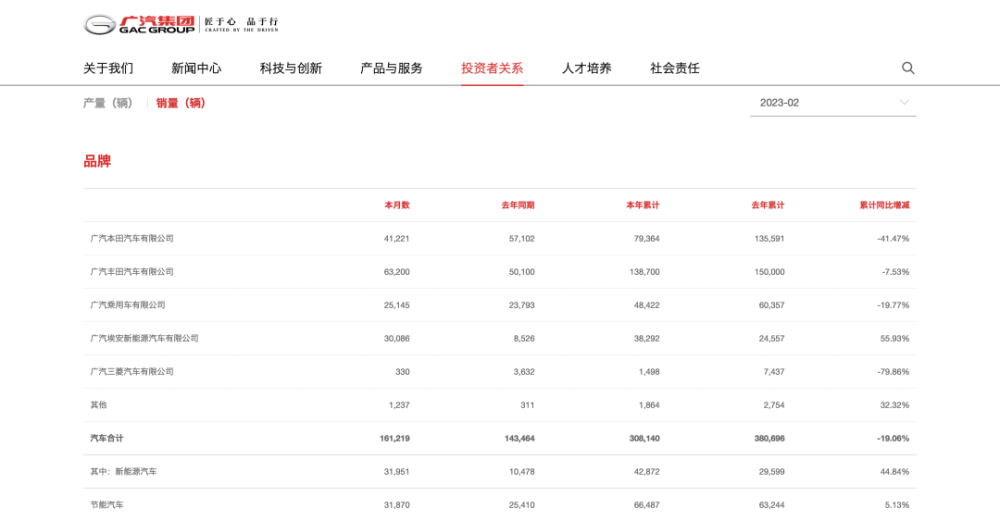Open the 人才培养 menu
This screenshot has width=1000, height=521.
[x=587, y=68]
